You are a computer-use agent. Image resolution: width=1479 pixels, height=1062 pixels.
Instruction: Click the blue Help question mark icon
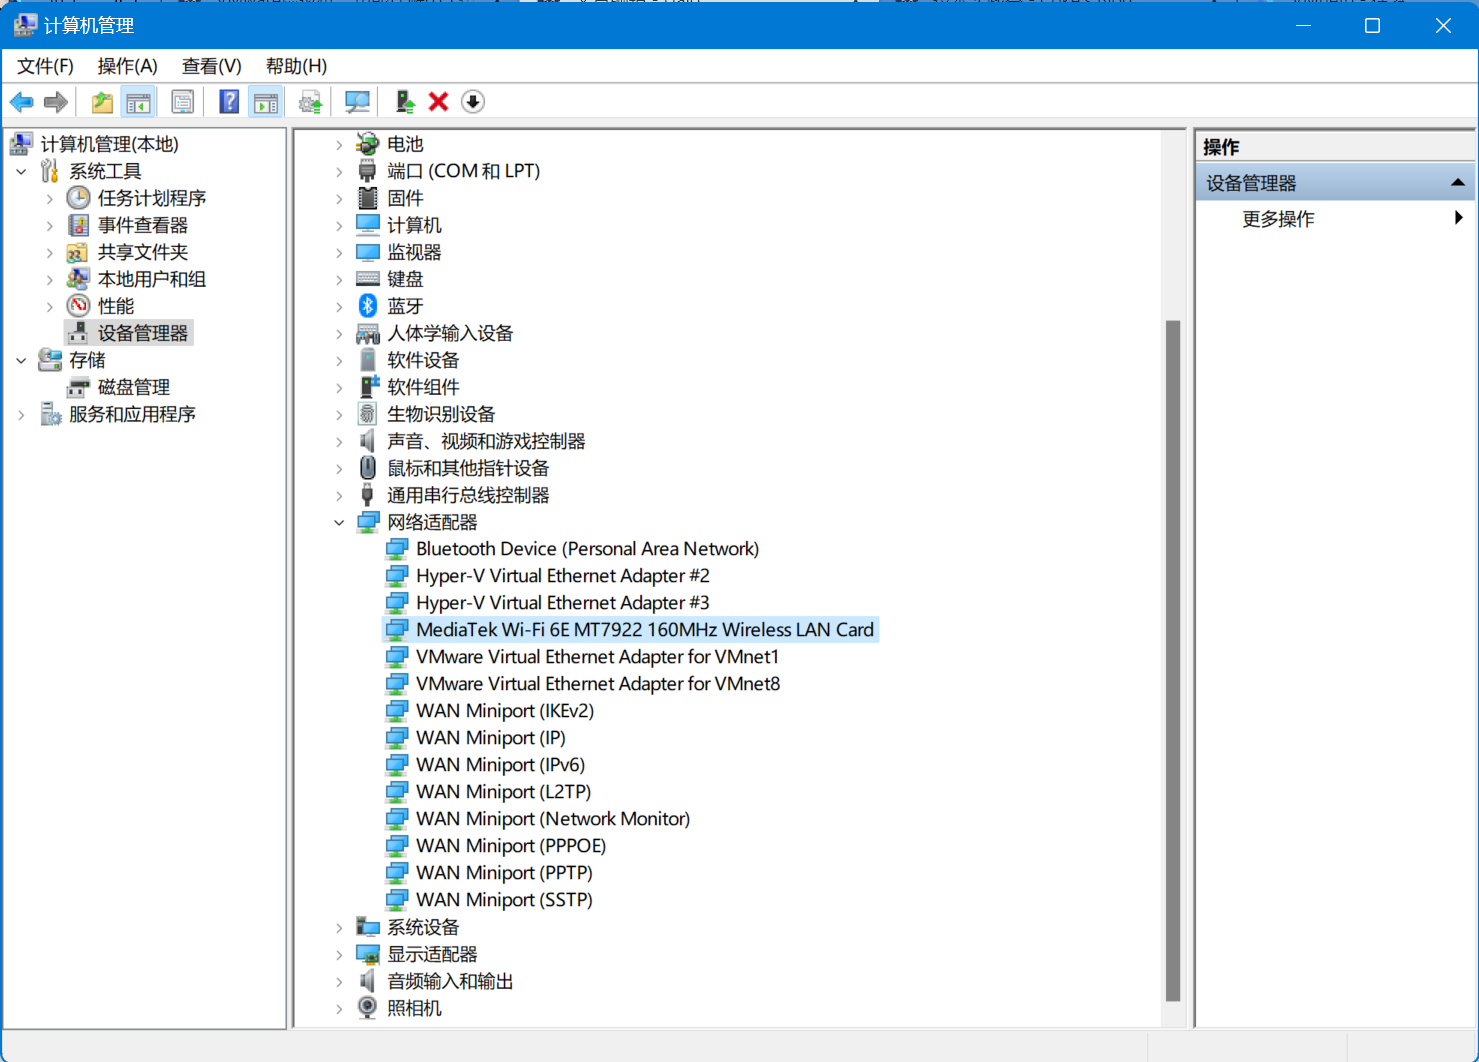coord(229,102)
